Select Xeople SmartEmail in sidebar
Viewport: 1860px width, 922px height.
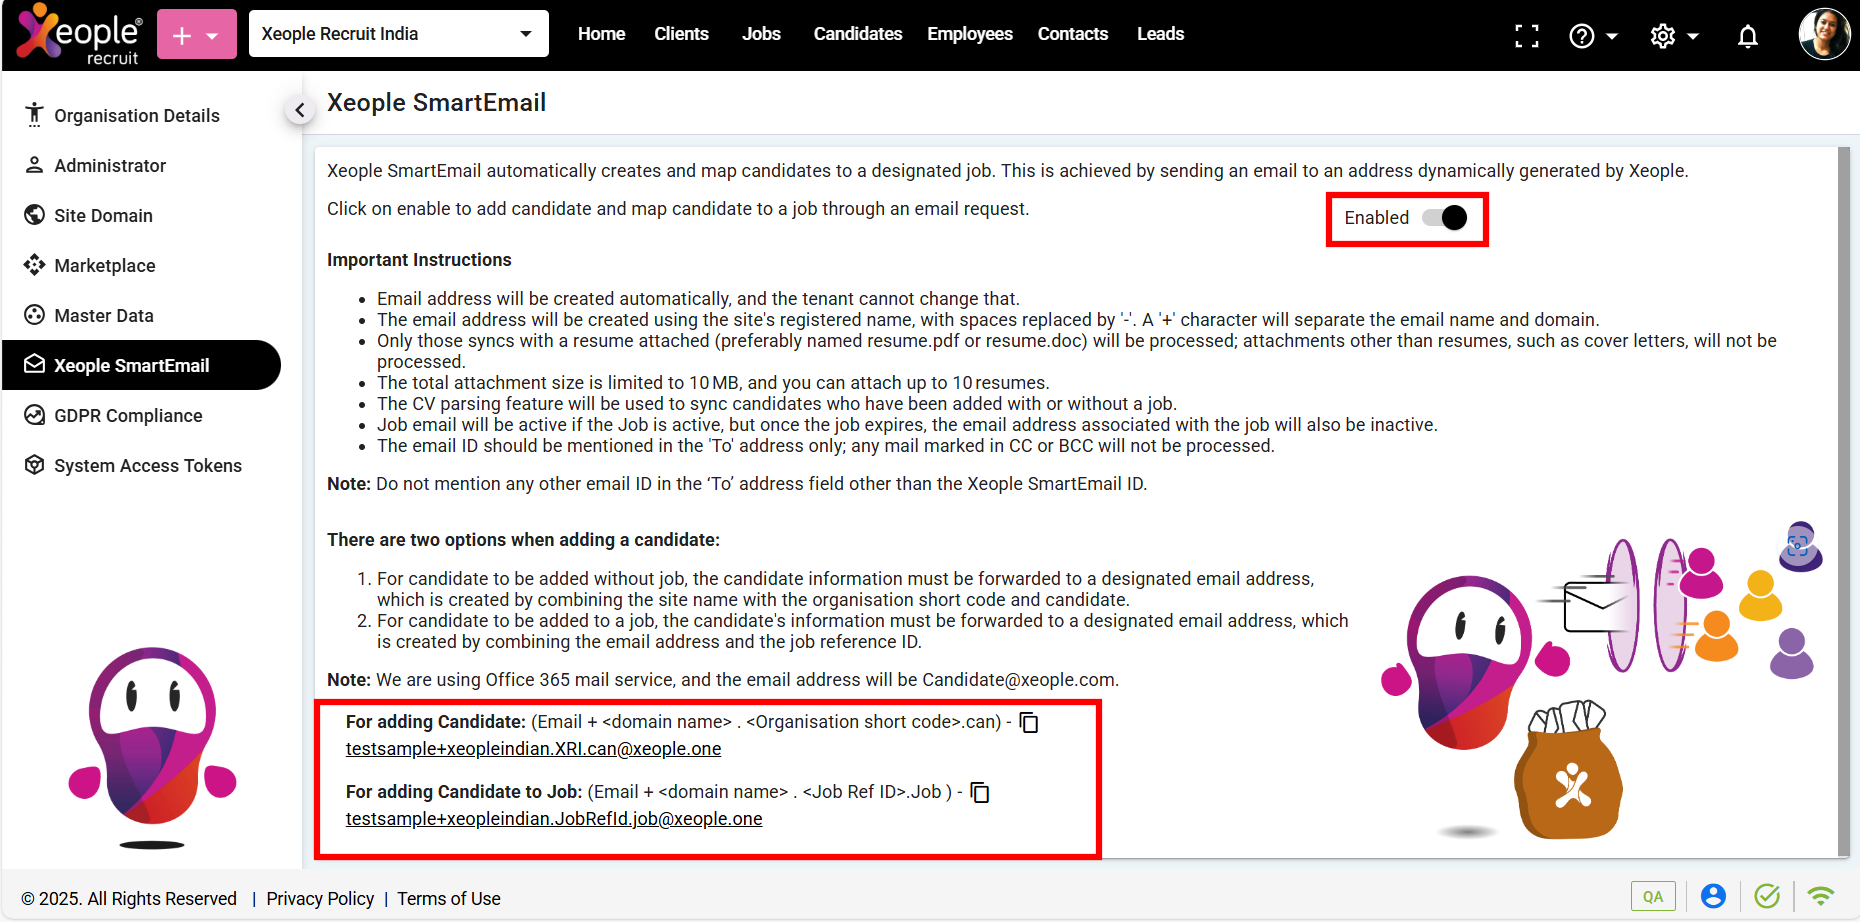coord(141,365)
